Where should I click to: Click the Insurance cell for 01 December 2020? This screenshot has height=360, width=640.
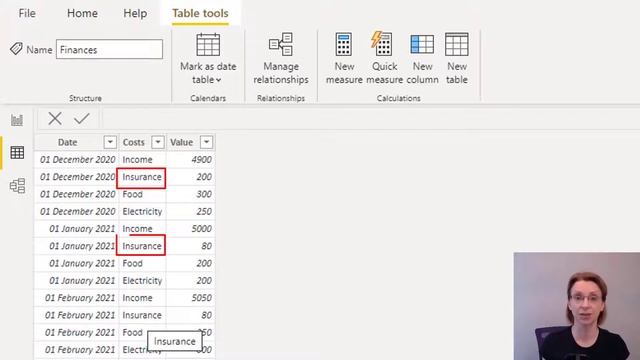pos(141,177)
